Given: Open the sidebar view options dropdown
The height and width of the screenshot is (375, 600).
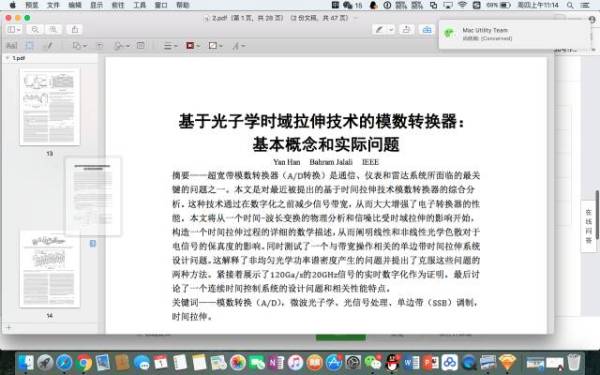Looking at the screenshot, I should (x=14, y=29).
